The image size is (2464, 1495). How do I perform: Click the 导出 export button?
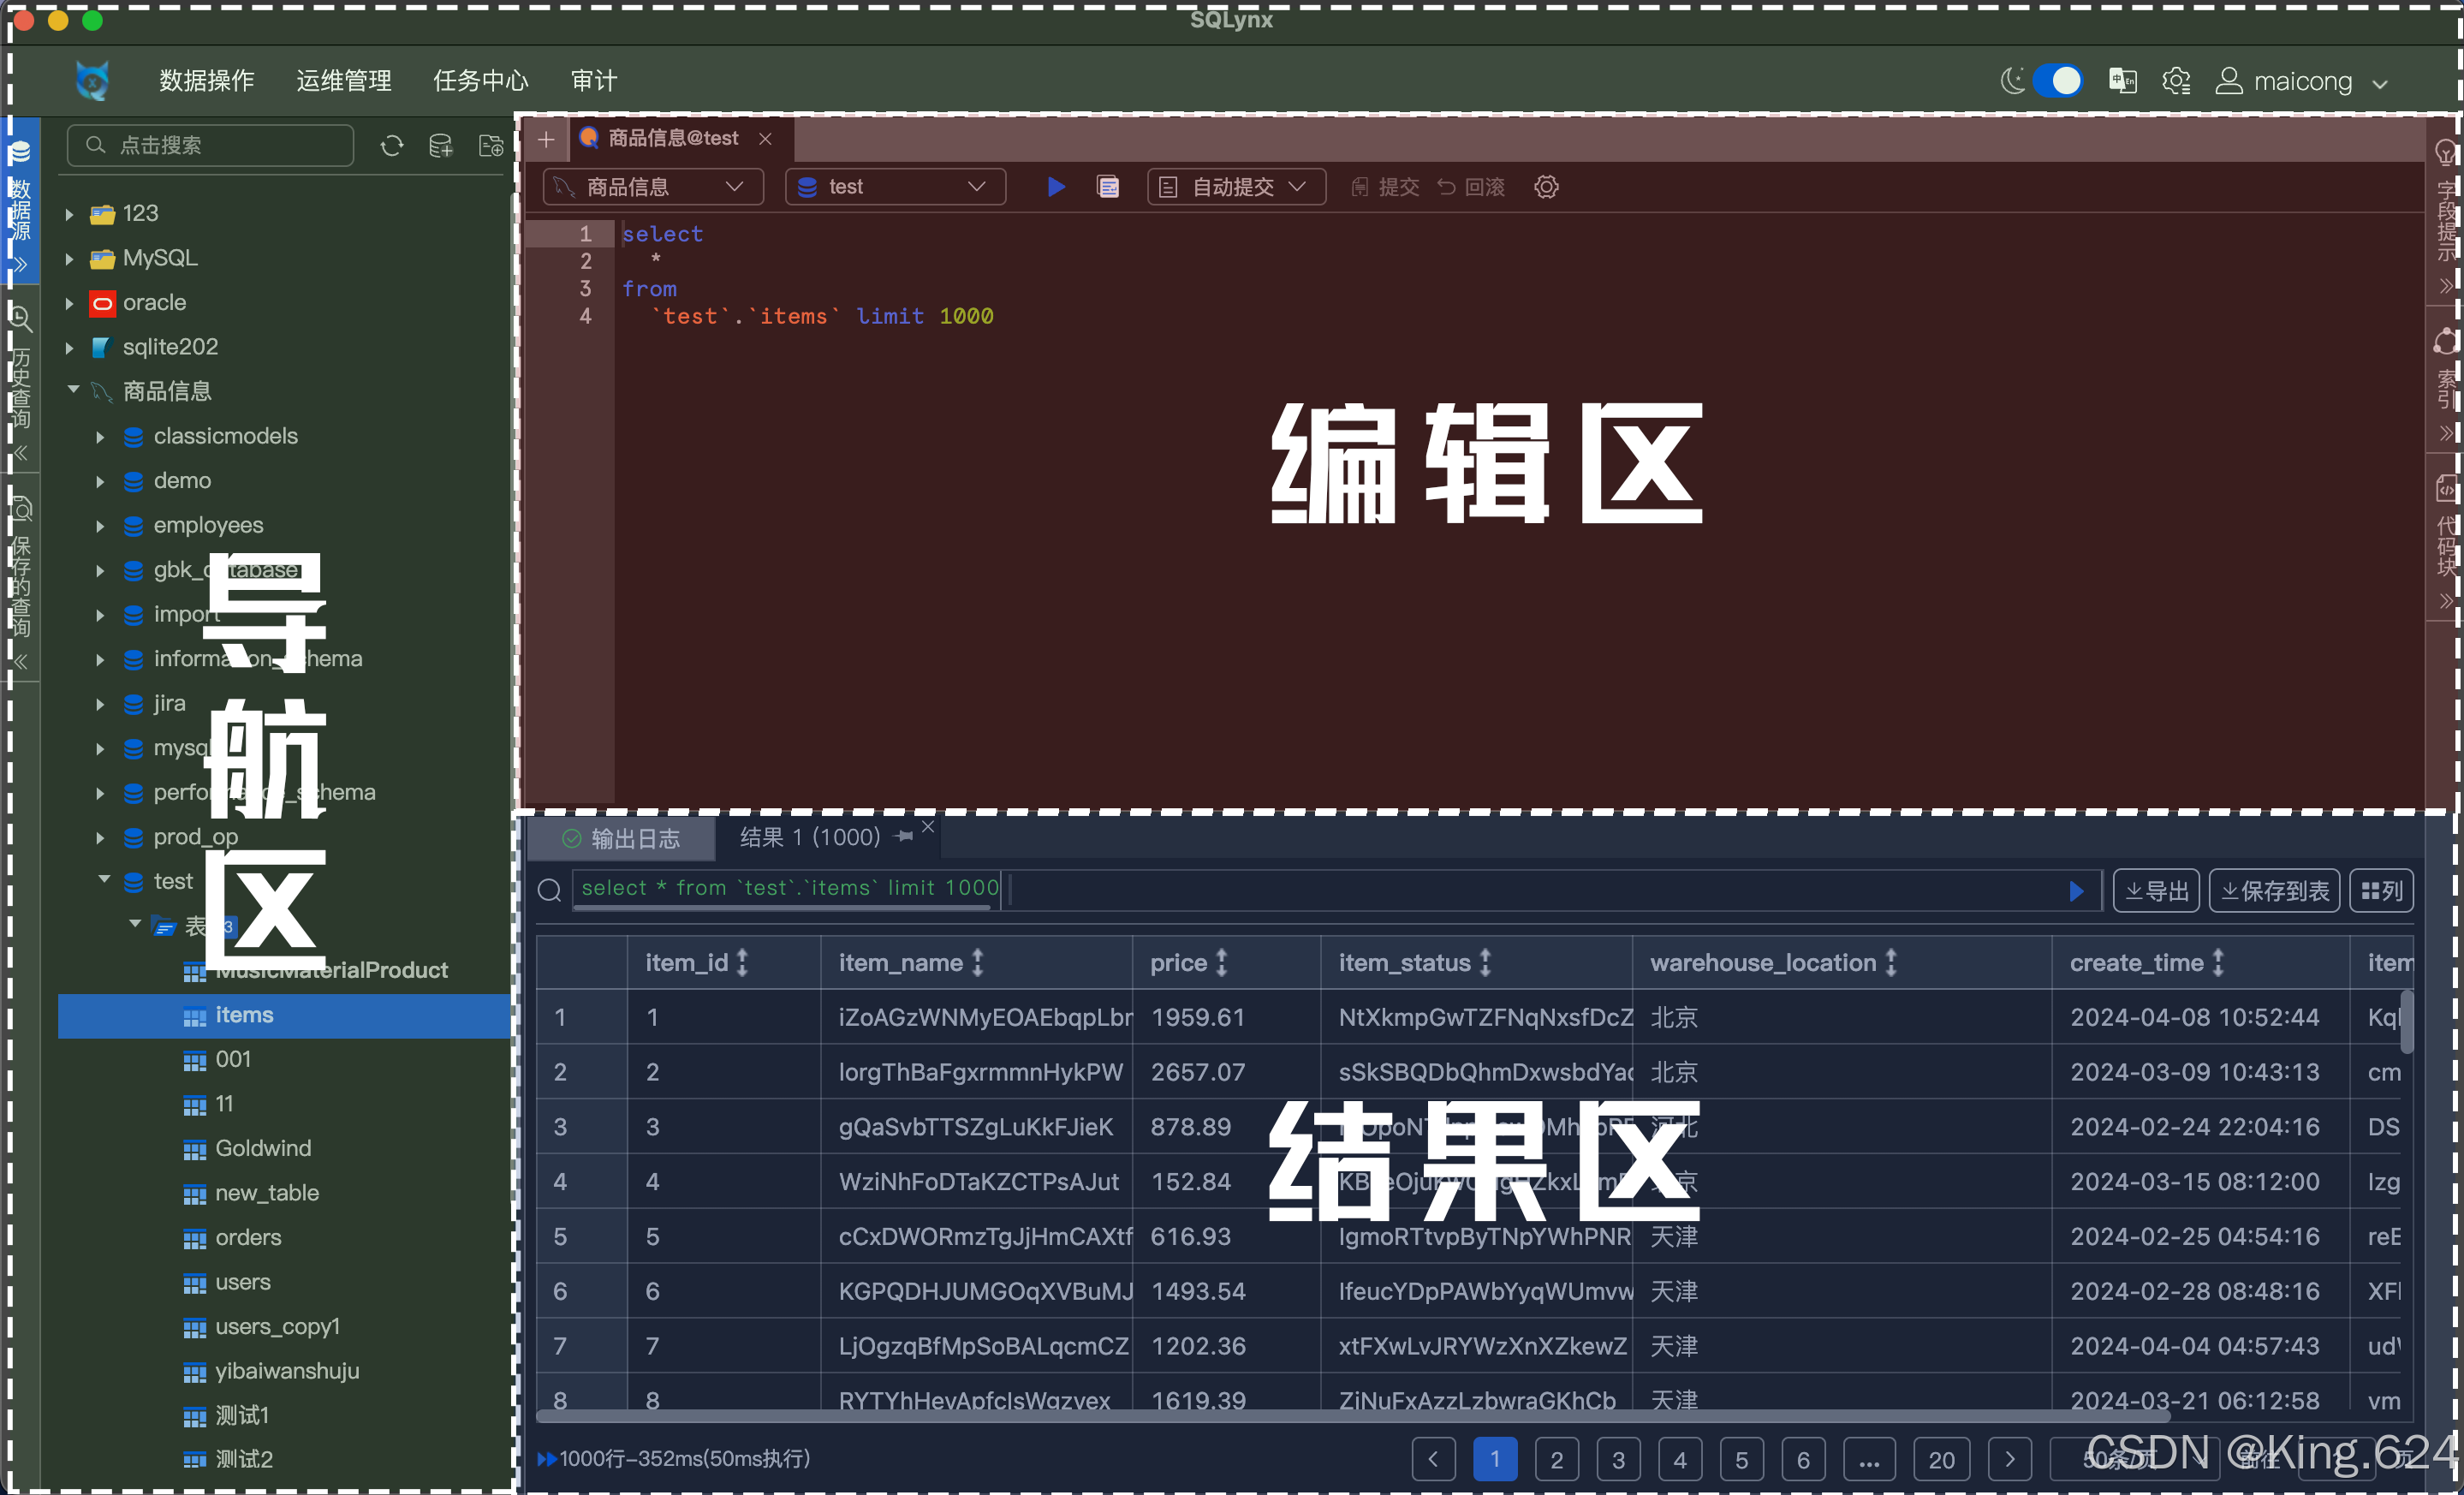[x=2155, y=890]
